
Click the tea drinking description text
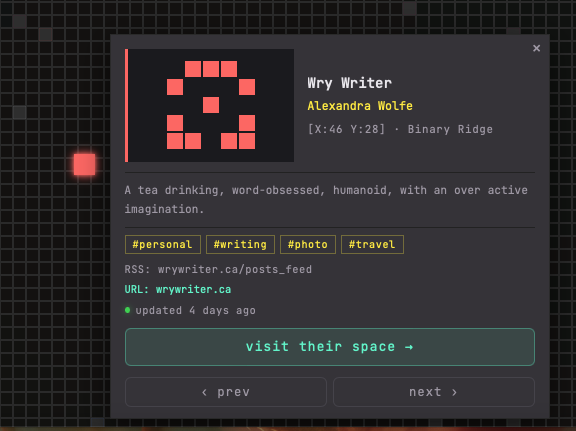pyautogui.click(x=326, y=200)
